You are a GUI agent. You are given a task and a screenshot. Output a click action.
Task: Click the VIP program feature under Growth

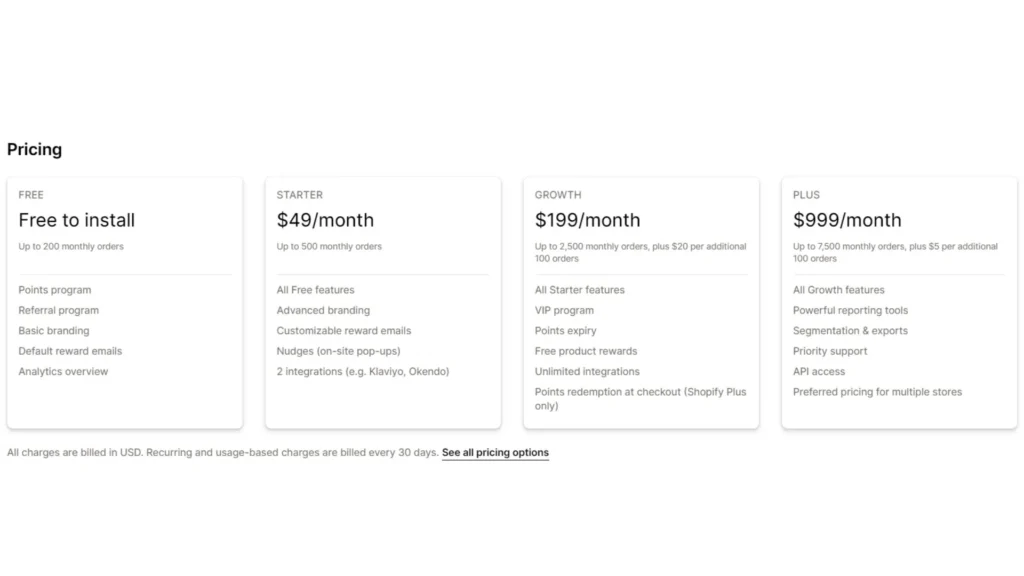[x=564, y=310]
